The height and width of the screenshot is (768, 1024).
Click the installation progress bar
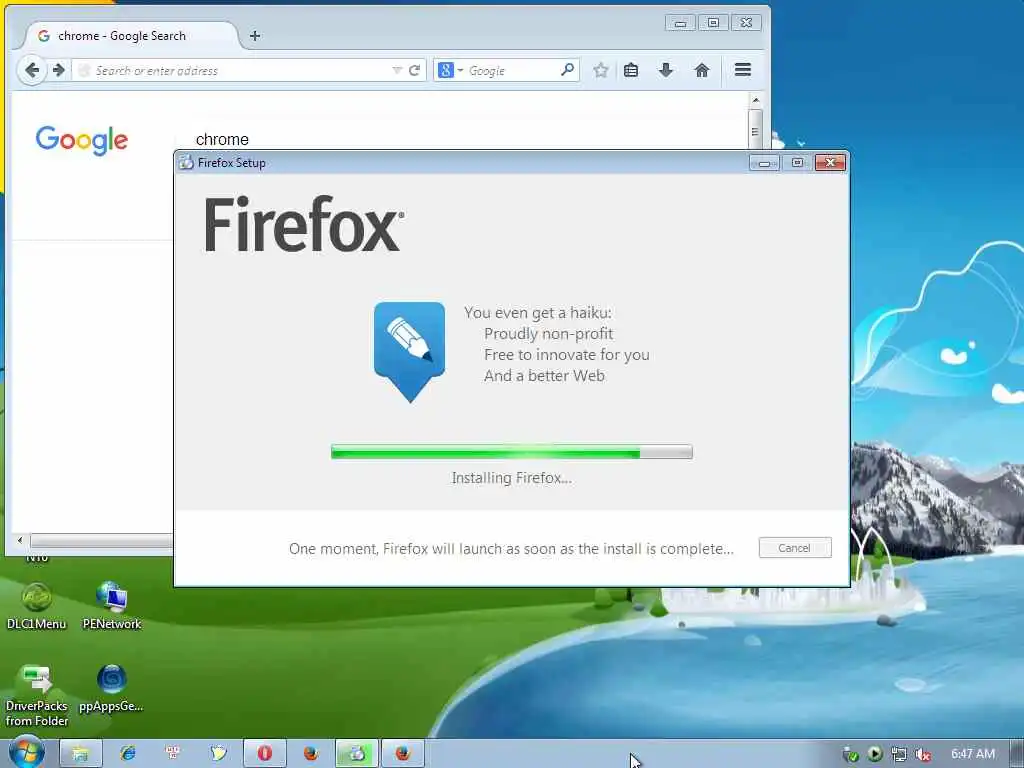[511, 452]
